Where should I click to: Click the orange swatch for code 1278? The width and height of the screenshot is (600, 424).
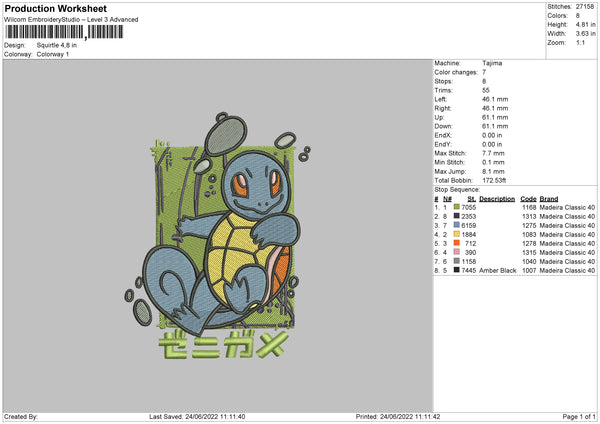(x=457, y=243)
